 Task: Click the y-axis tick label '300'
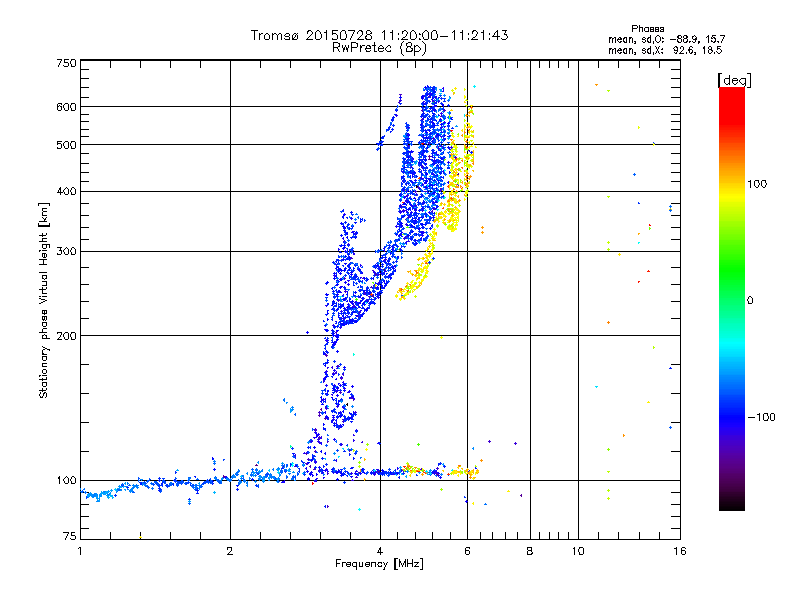[66, 252]
